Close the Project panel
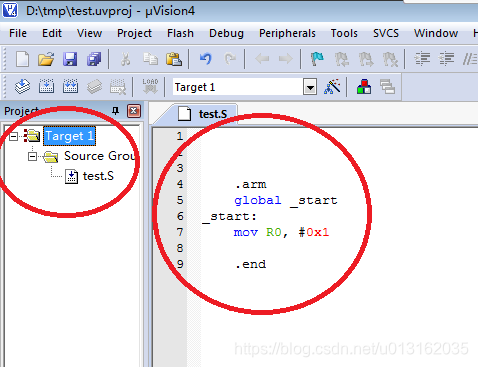 pos(134,111)
